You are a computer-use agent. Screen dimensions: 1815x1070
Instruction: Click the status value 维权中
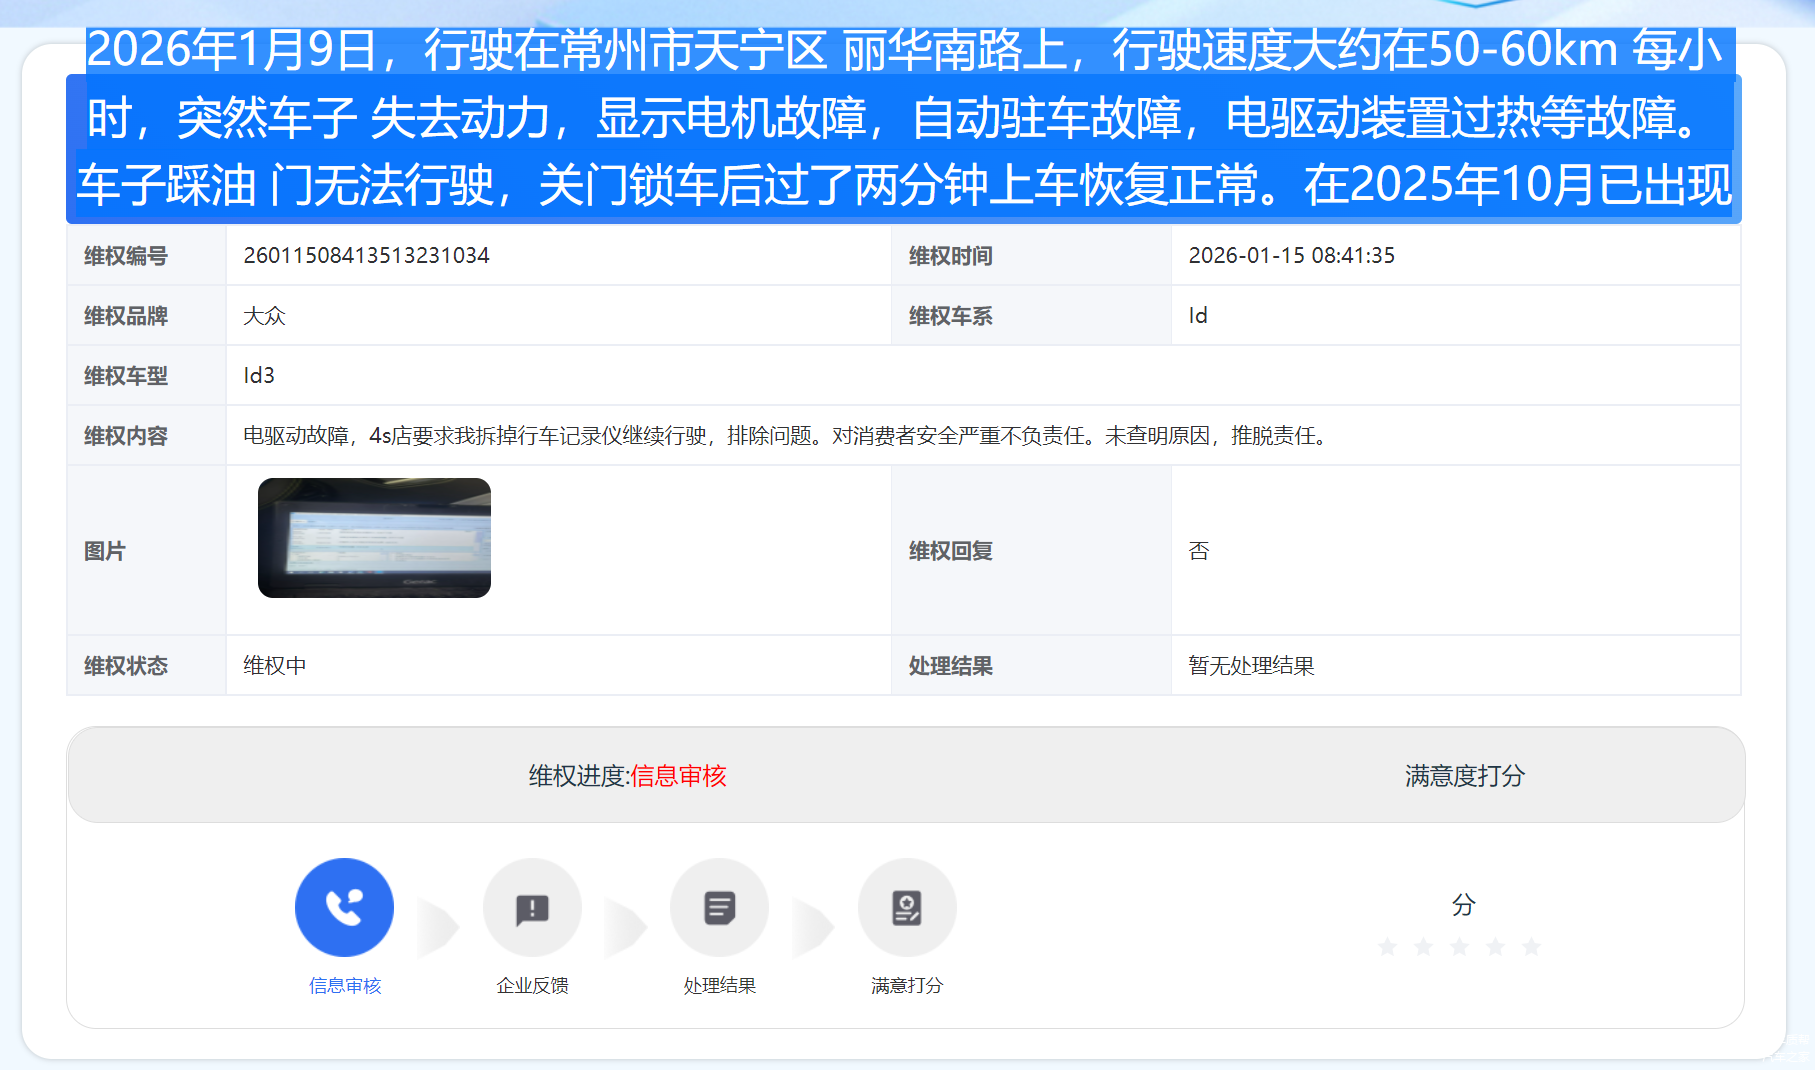pos(275,665)
